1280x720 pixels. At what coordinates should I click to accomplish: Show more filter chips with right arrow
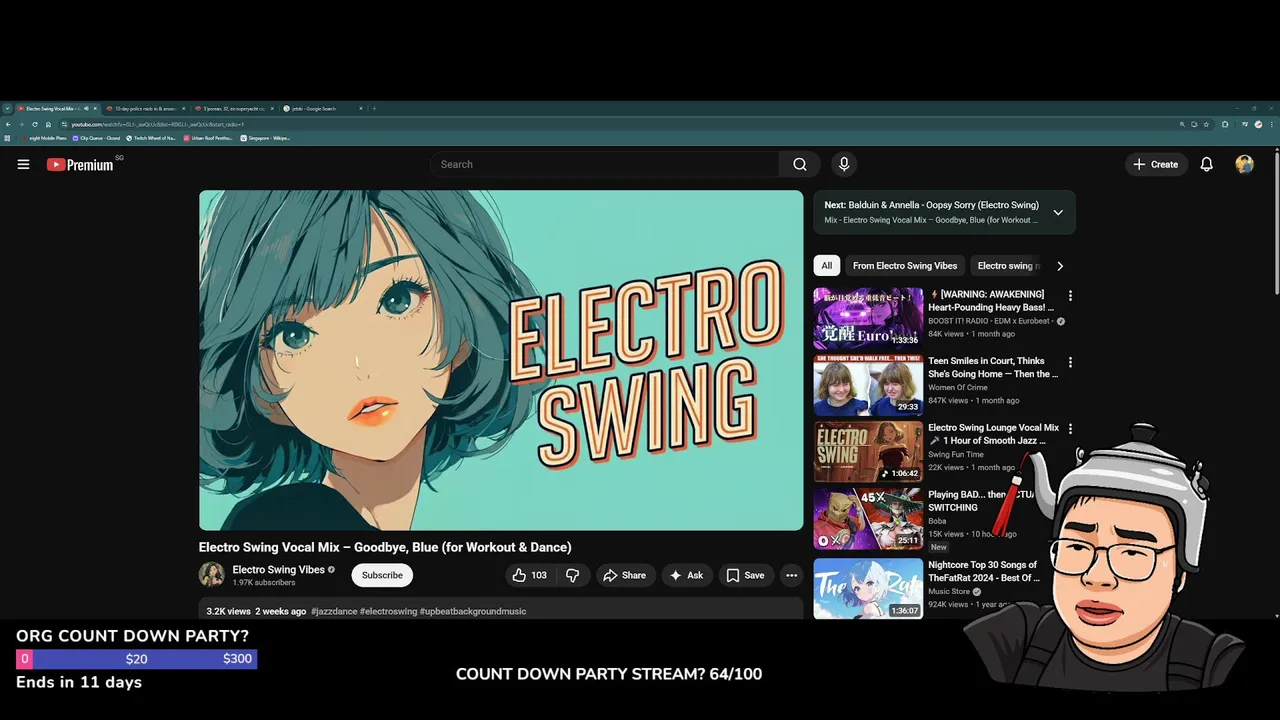point(1060,266)
